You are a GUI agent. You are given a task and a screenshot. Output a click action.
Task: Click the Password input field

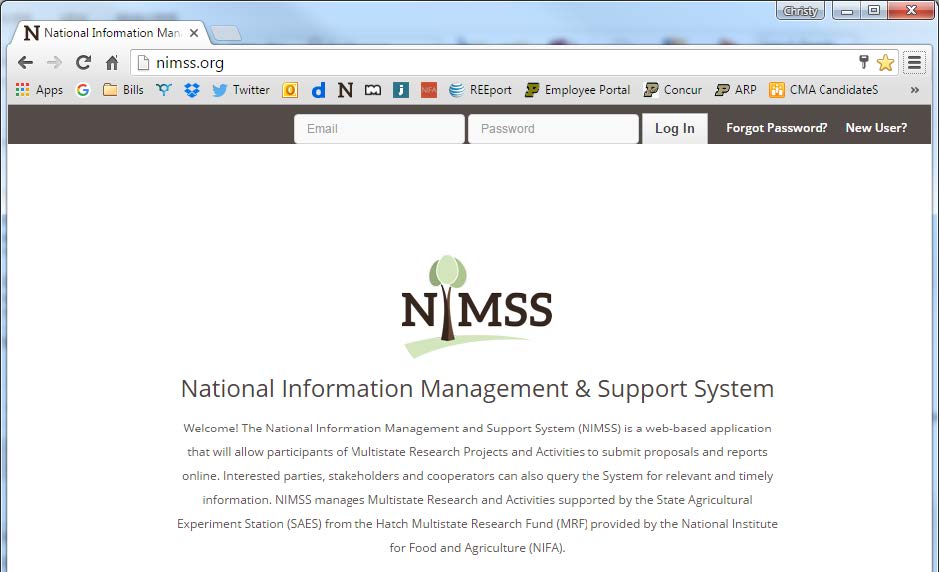tap(553, 128)
